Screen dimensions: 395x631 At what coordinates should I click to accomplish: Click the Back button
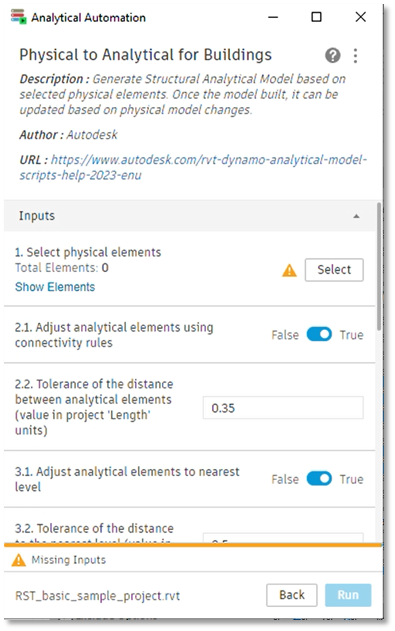tap(292, 595)
